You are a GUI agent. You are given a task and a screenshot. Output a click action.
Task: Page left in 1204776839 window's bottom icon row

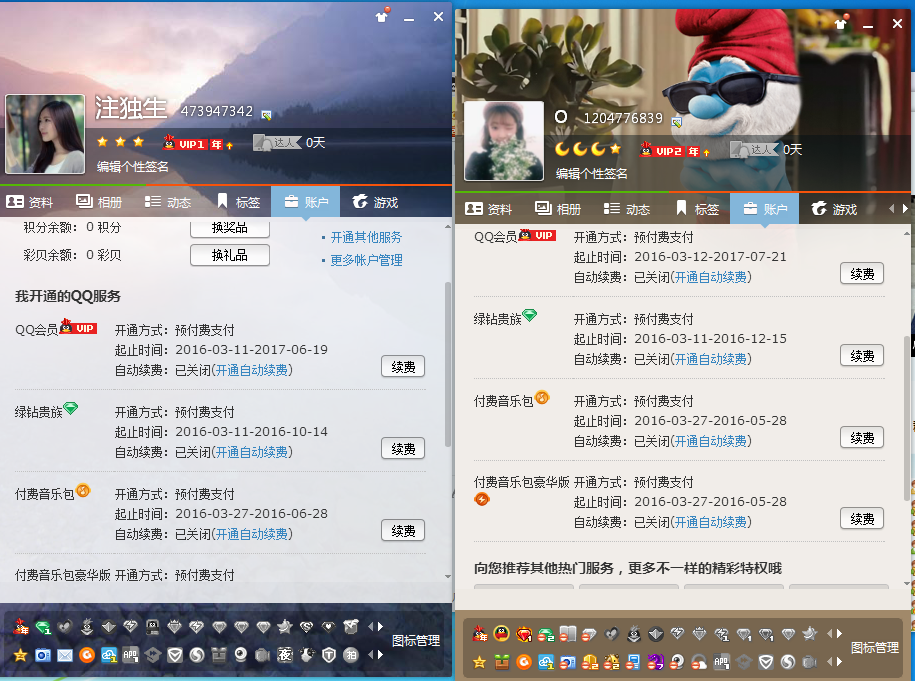coord(829,662)
